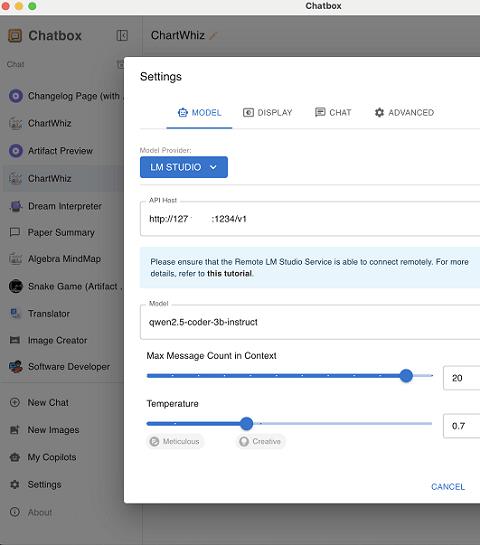Collapse the sidebar with the panel icon
The image size is (480, 545).
(x=122, y=35)
